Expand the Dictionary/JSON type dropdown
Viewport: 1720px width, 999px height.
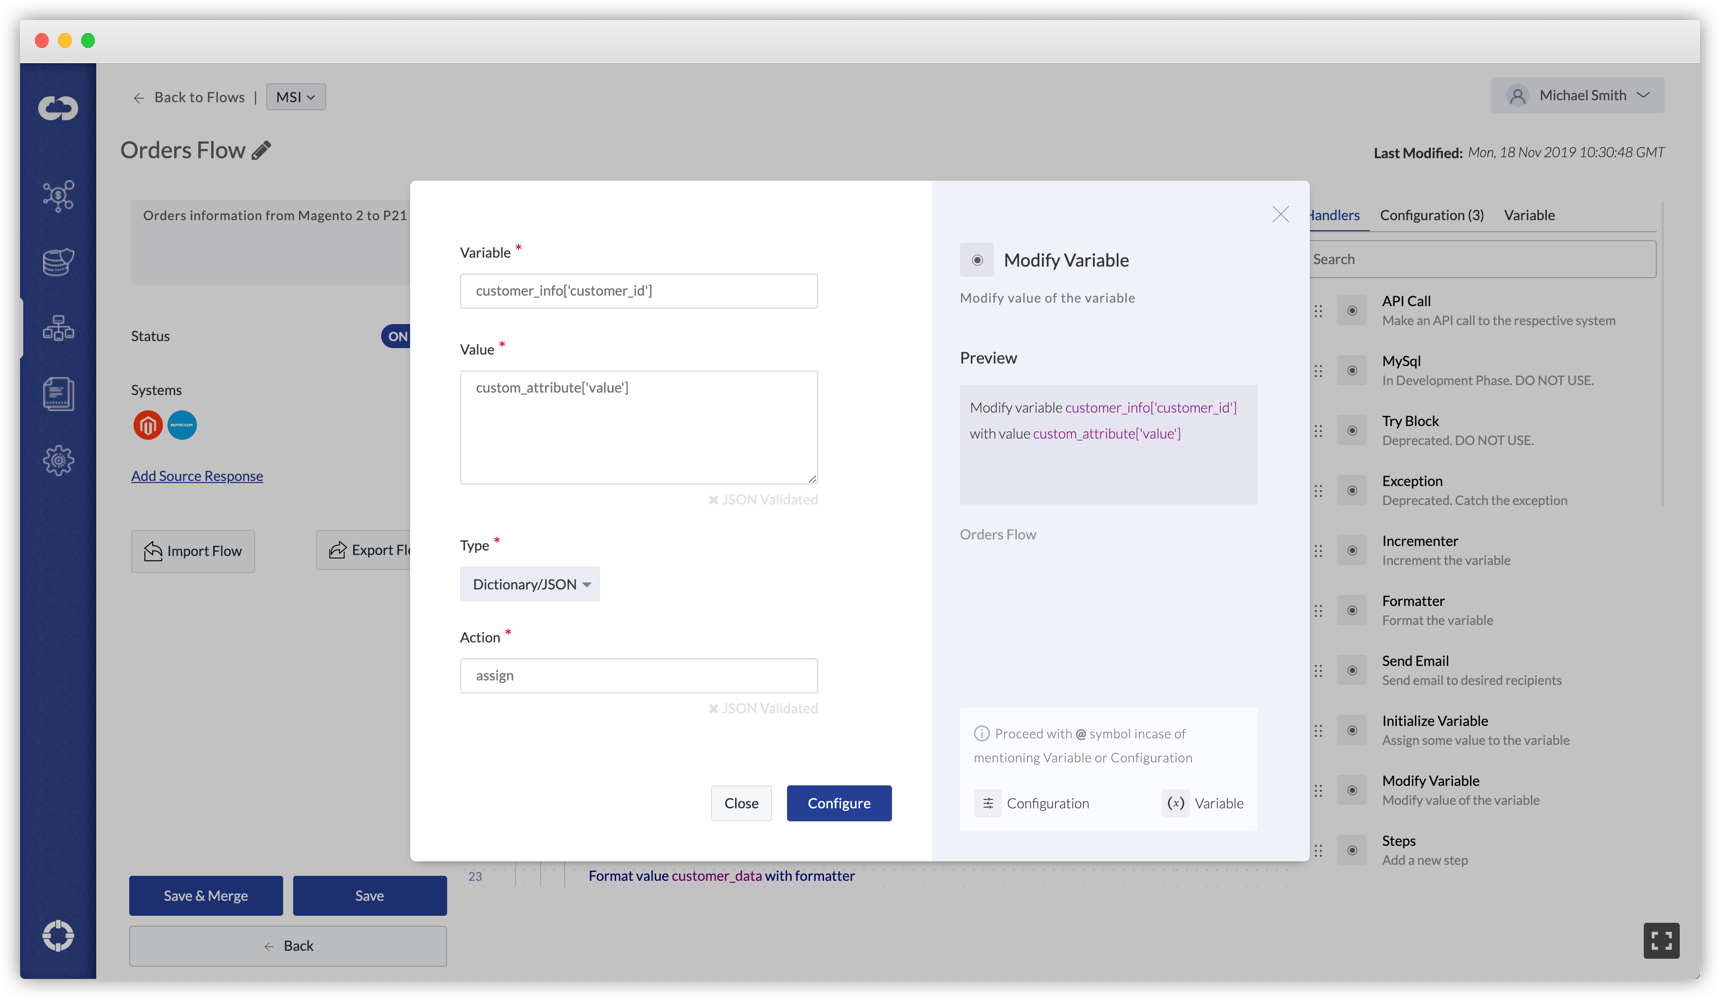click(530, 584)
